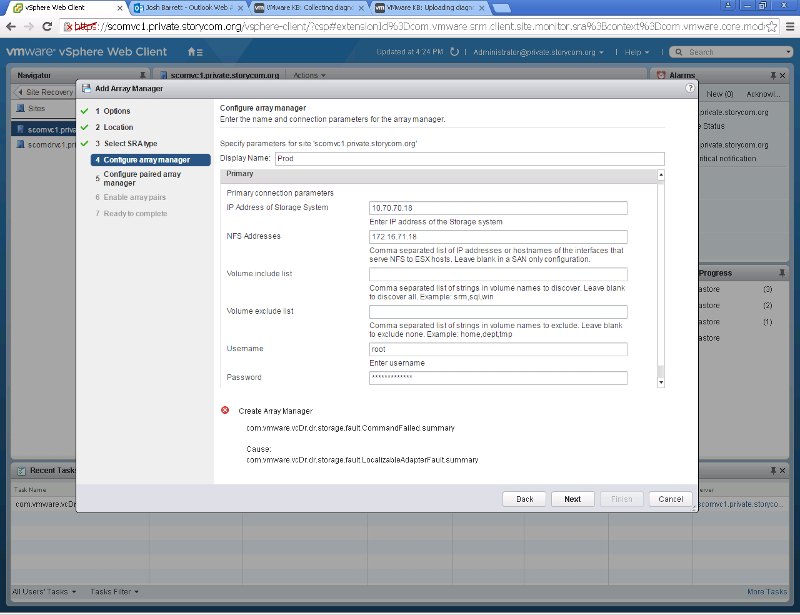
Task: Select scomvc1 site in Navigator
Action: (x=44, y=129)
